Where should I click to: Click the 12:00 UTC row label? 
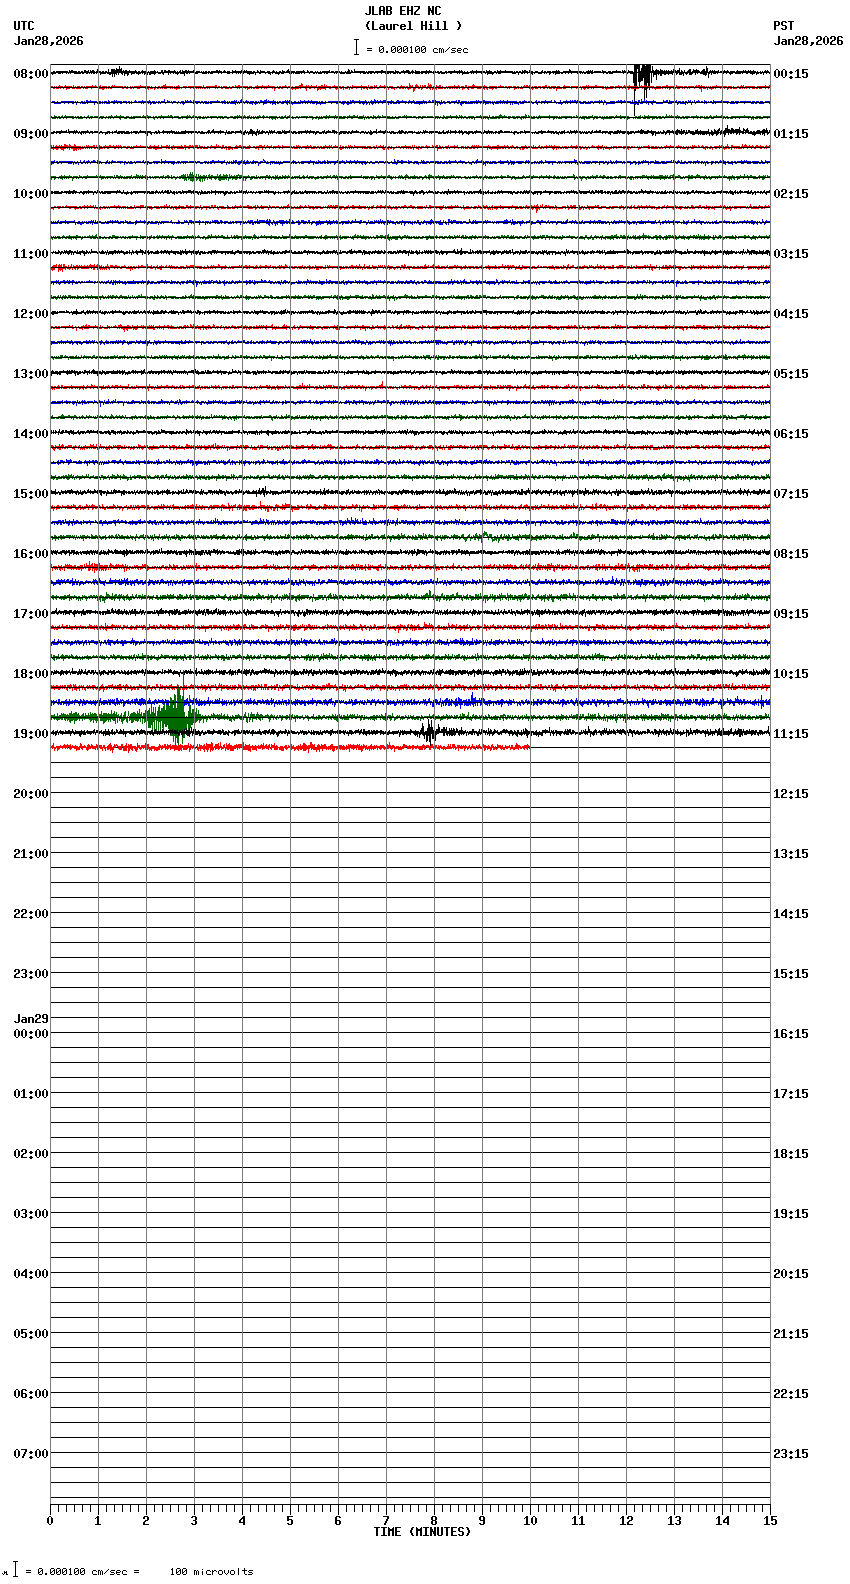tap(31, 314)
